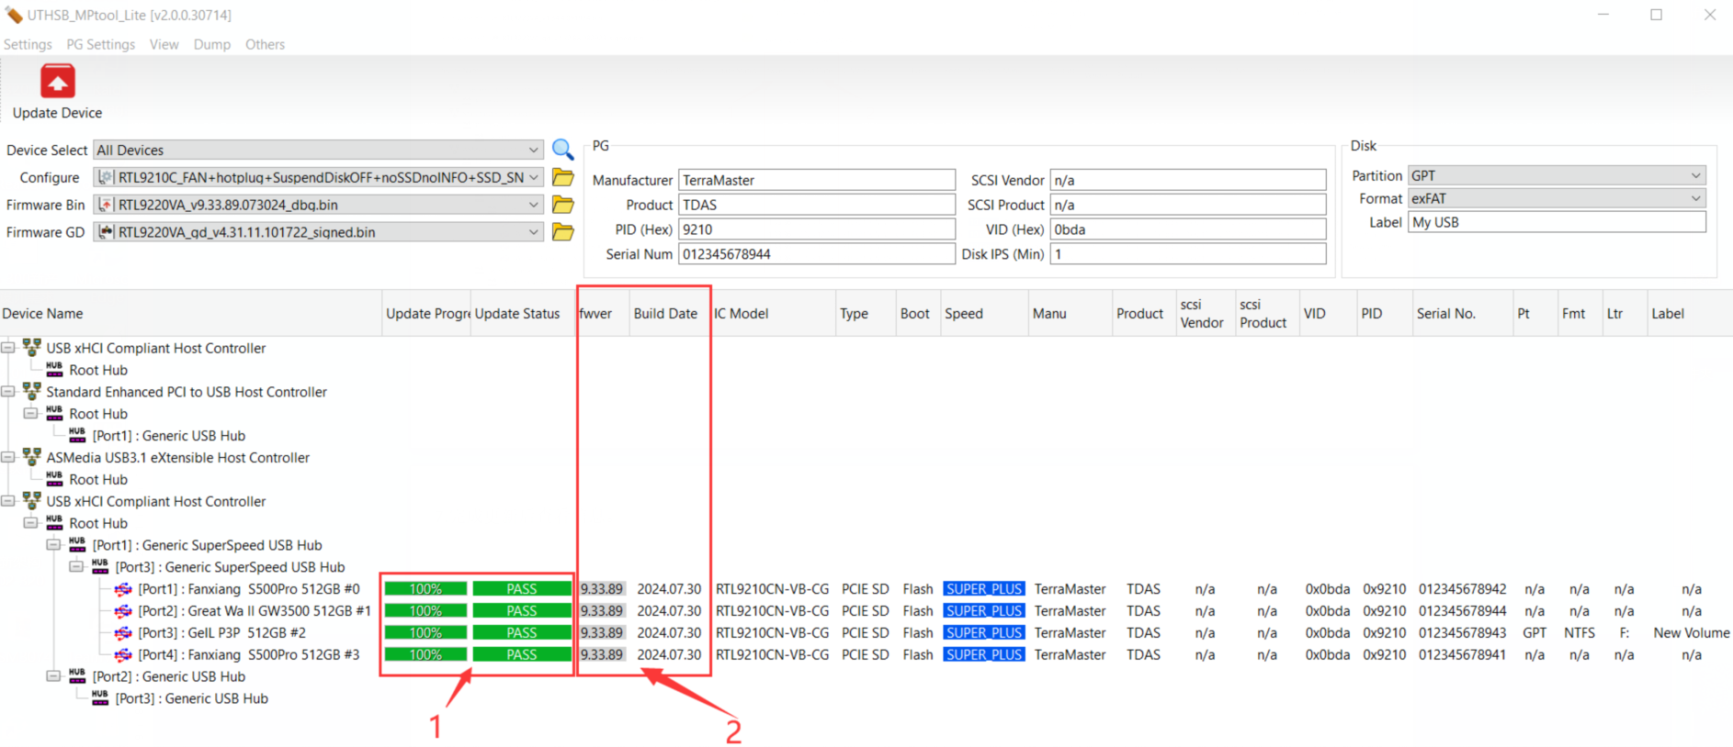Click the Product TDAS input field
The image size is (1733, 747).
816,205
